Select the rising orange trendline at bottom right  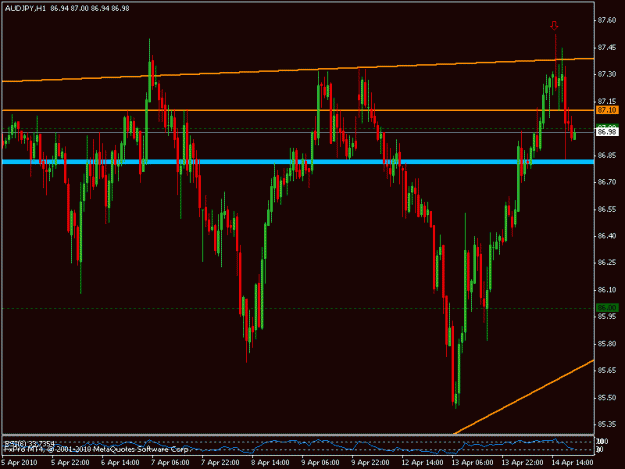click(x=524, y=397)
